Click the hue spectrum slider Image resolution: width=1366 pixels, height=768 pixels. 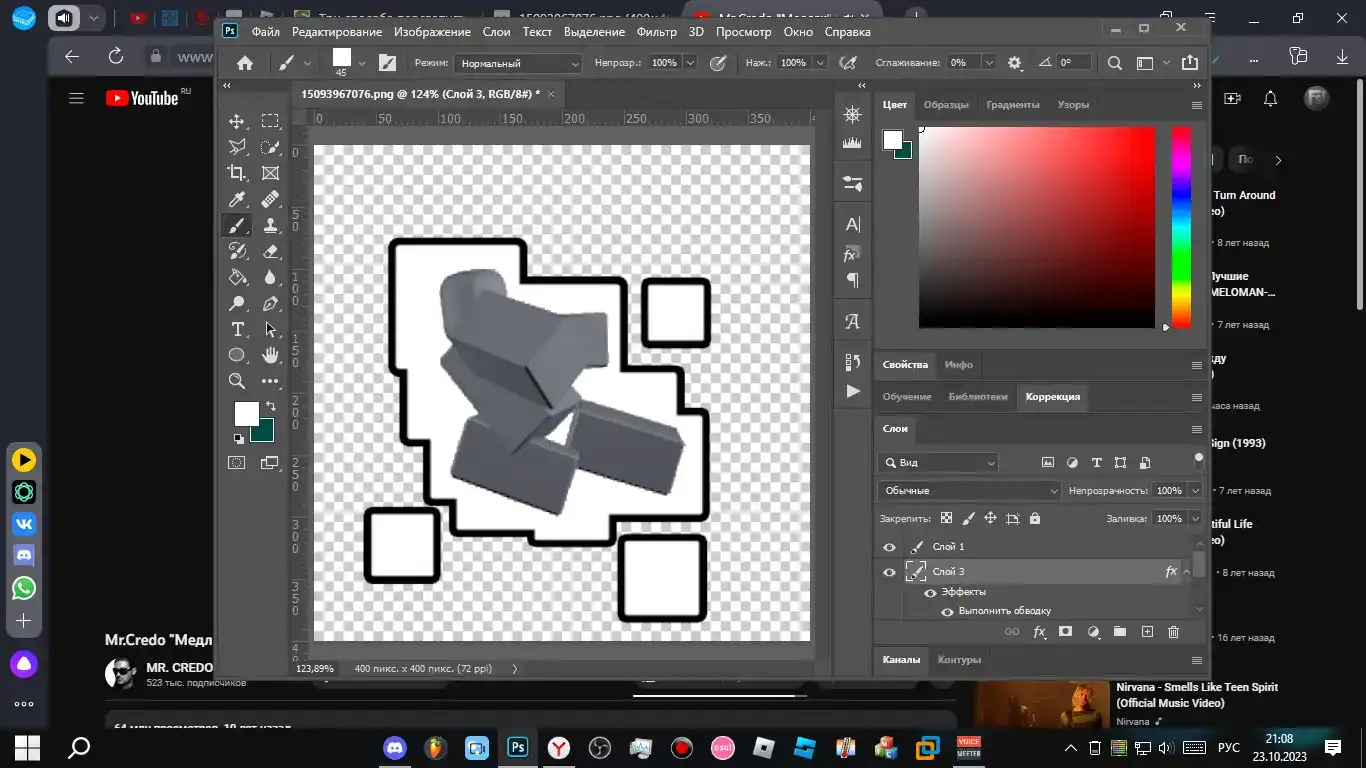click(x=1181, y=227)
